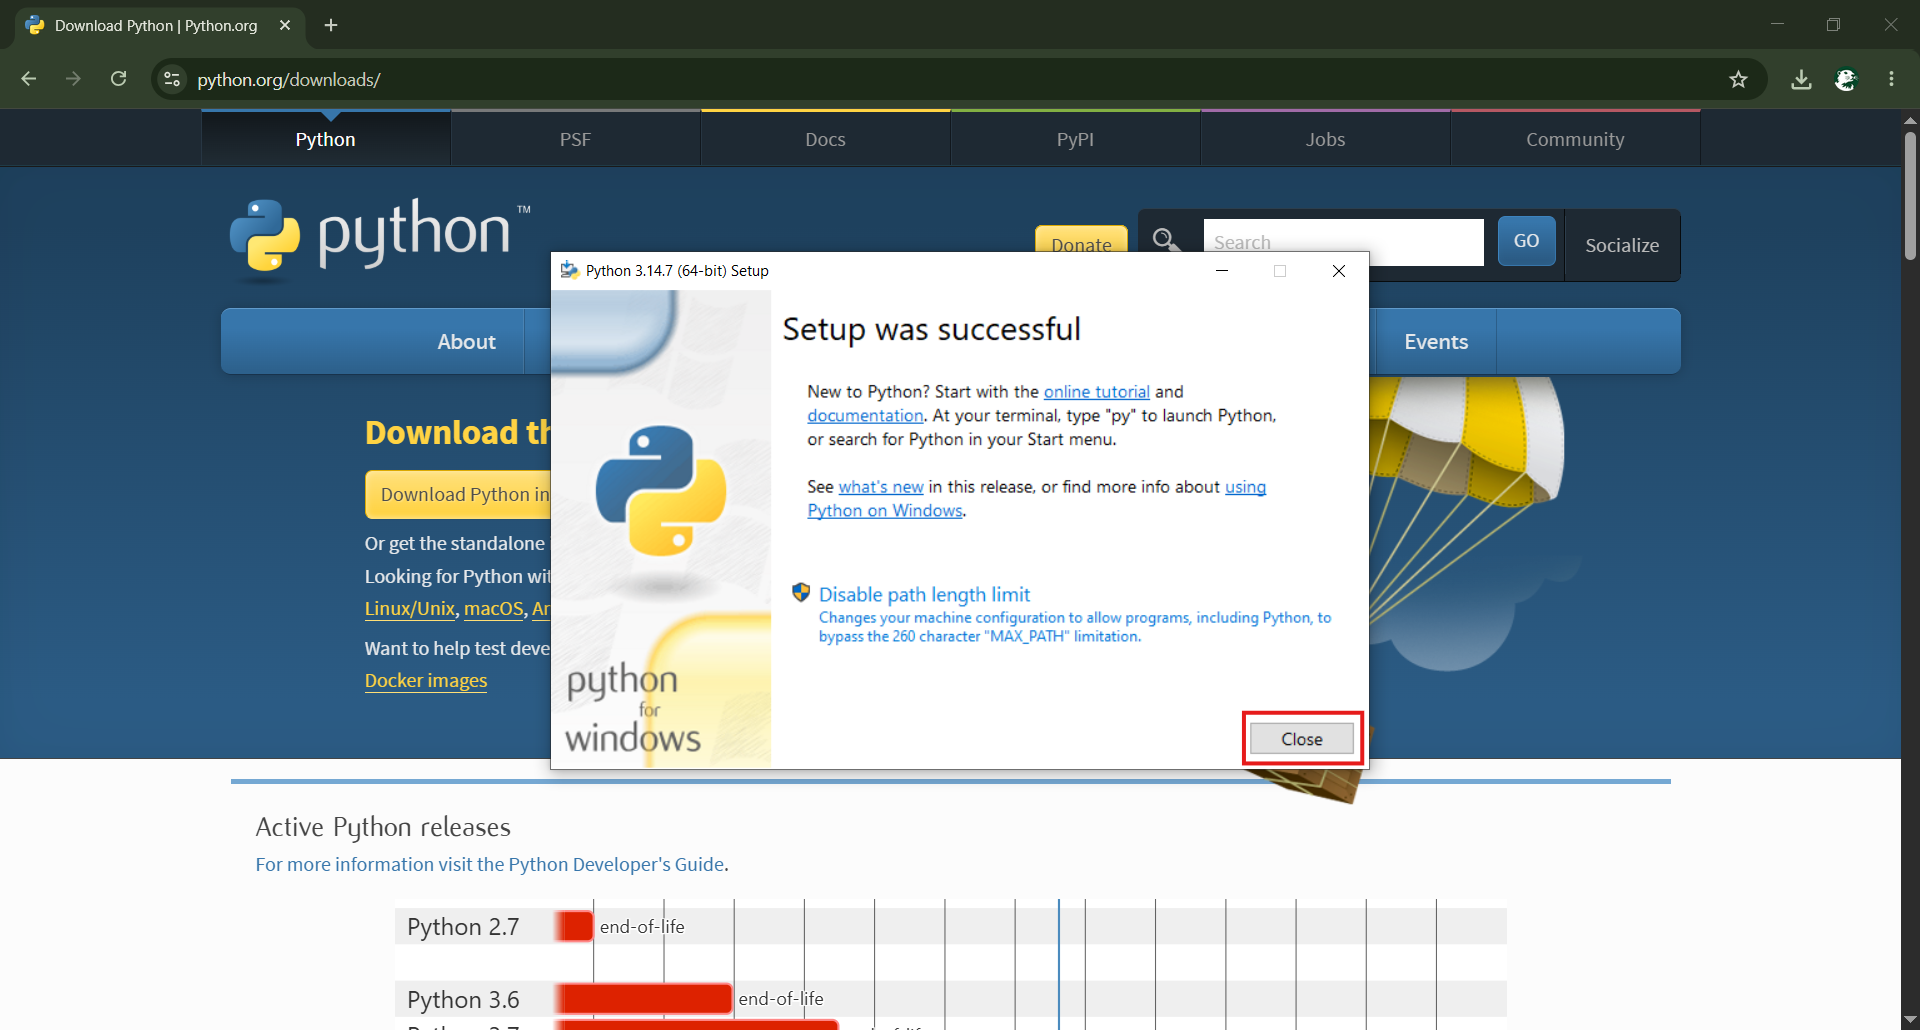The image size is (1920, 1030).
Task: Open a new browser tab
Action: pos(331,25)
